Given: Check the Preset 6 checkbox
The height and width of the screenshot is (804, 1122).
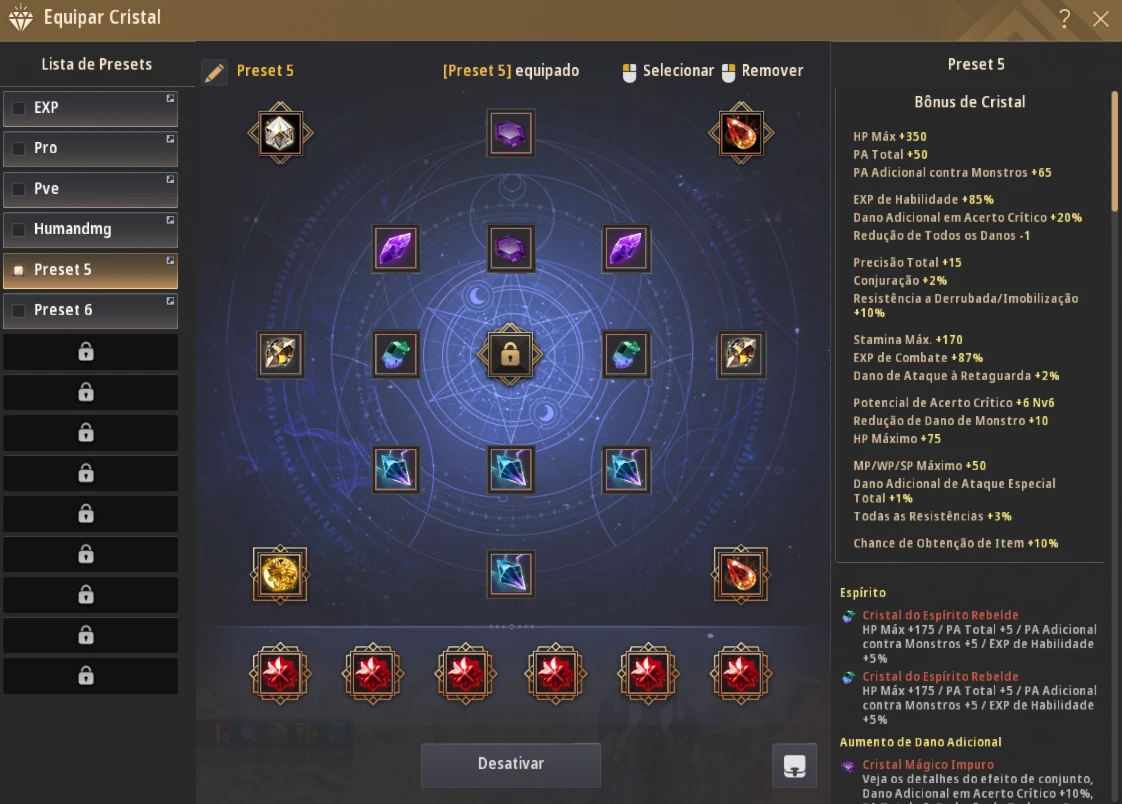Looking at the screenshot, I should [19, 310].
